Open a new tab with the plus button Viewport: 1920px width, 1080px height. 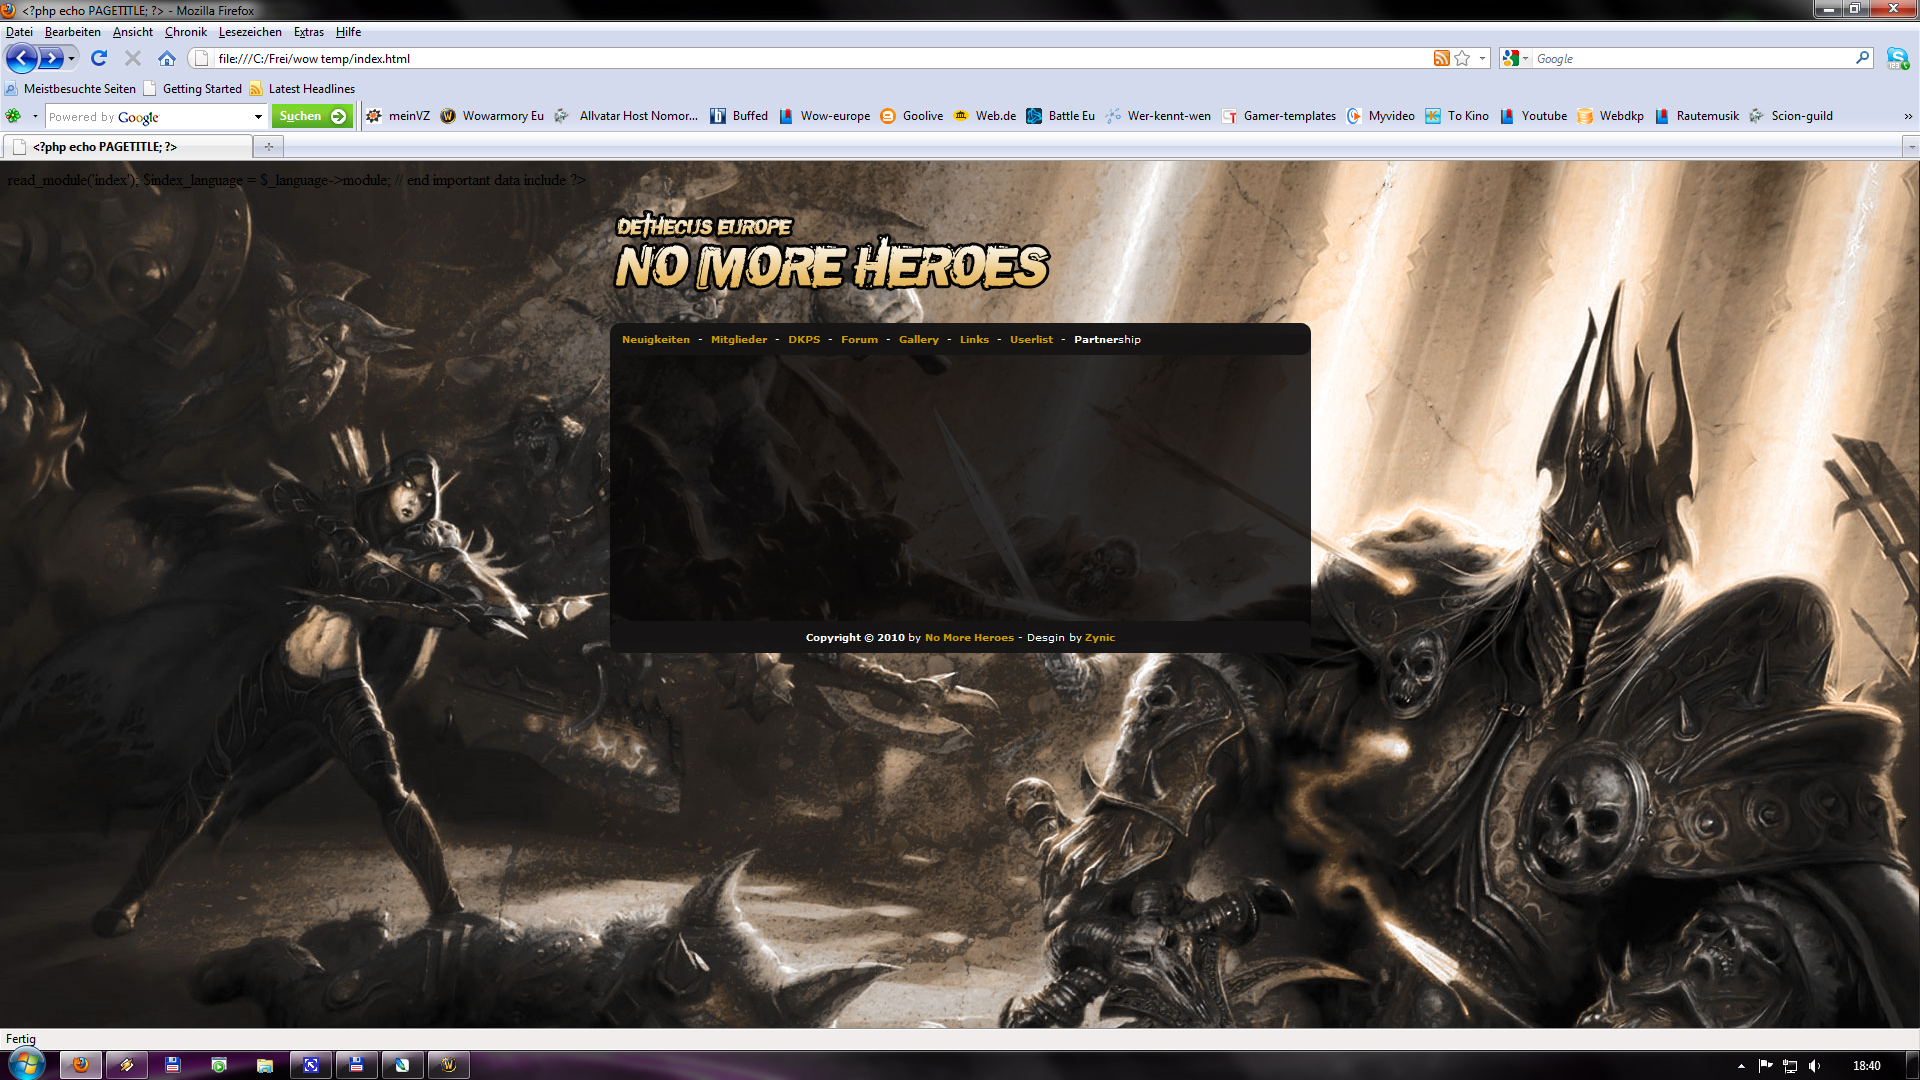pos(268,147)
